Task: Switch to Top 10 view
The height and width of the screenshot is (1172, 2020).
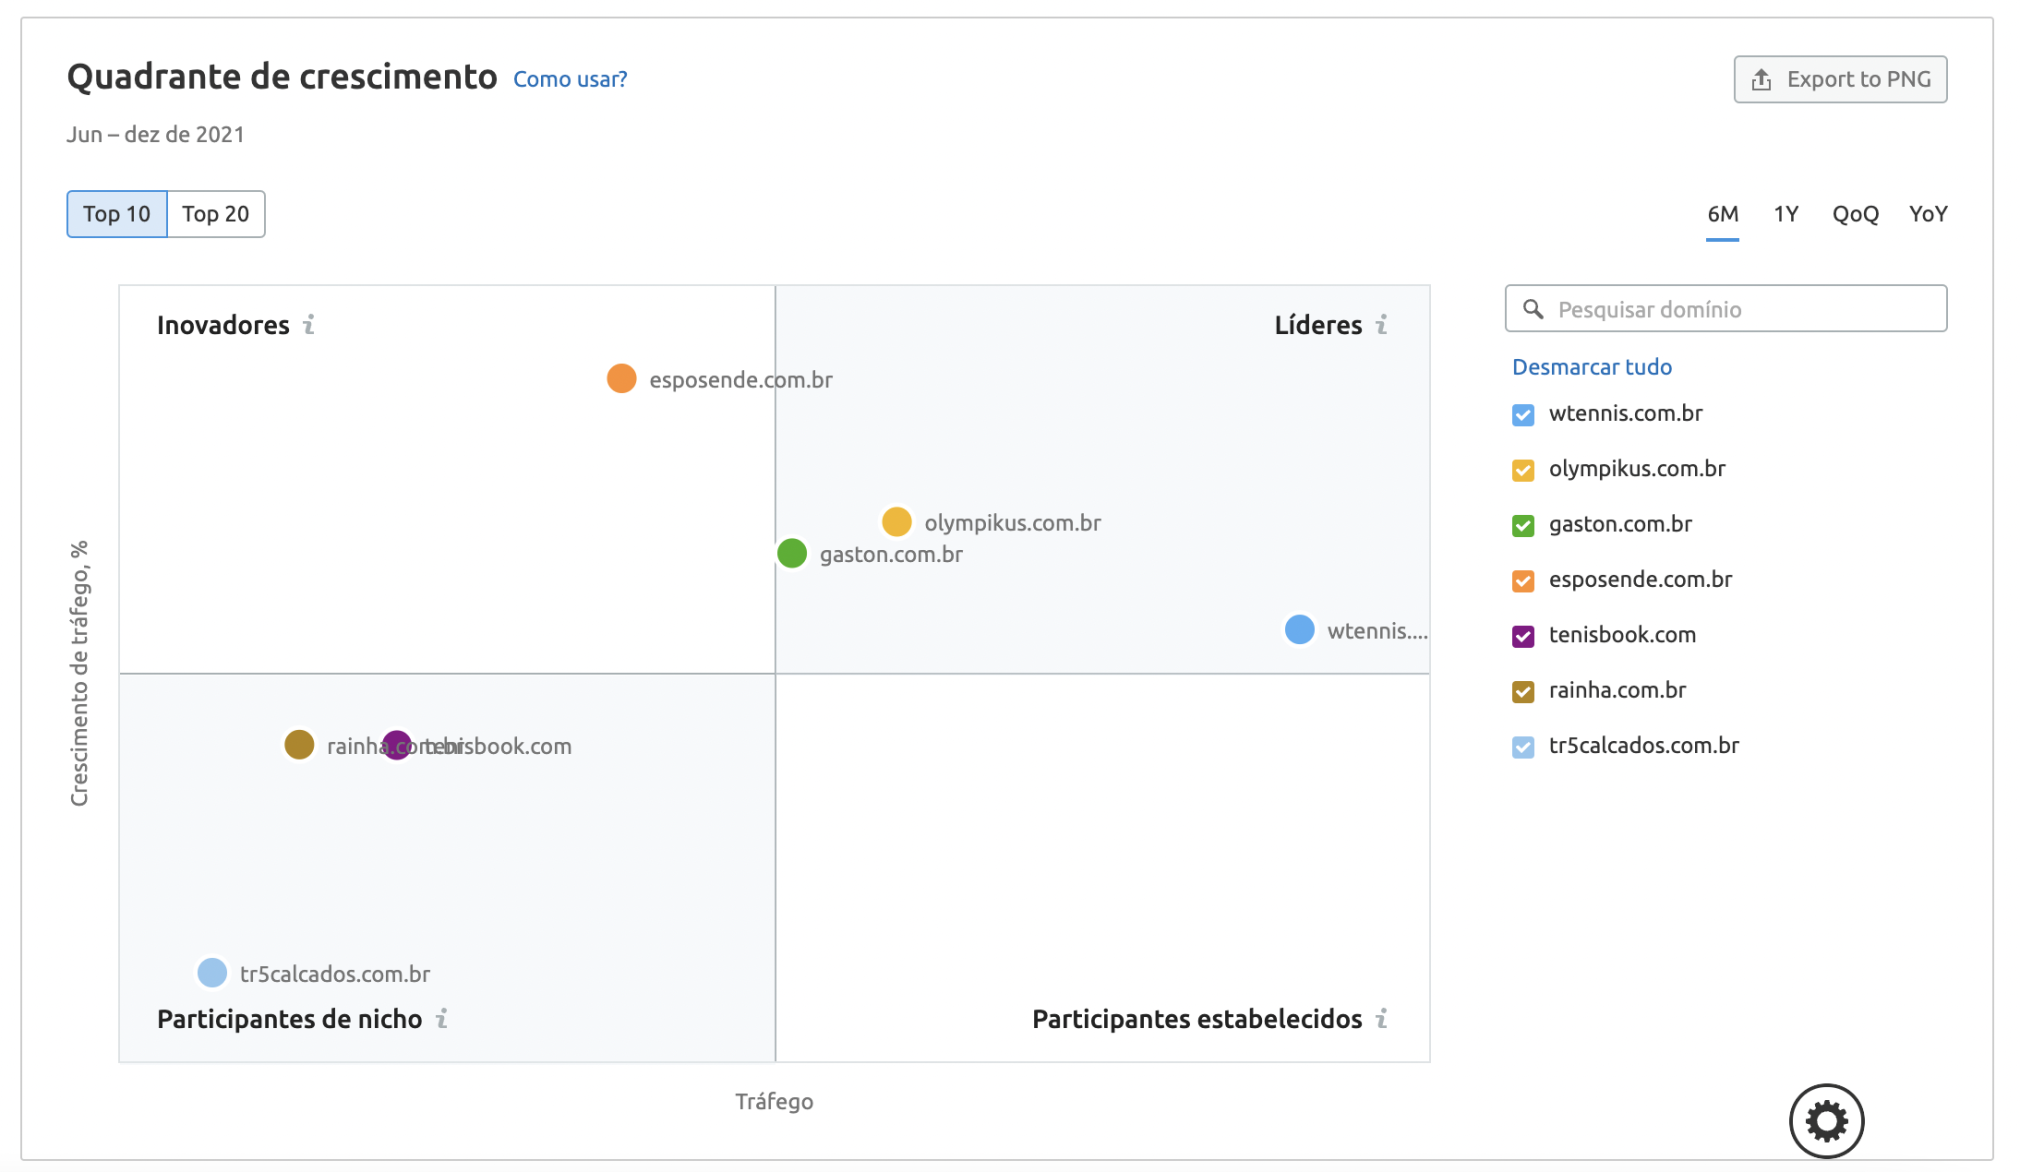Action: pos(117,214)
